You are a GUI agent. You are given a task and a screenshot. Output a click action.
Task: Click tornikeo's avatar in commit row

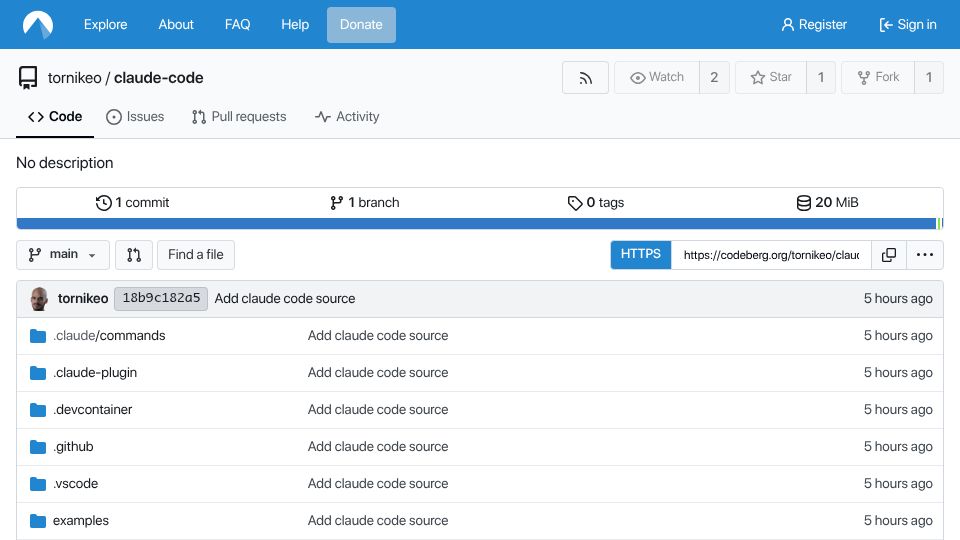click(39, 299)
